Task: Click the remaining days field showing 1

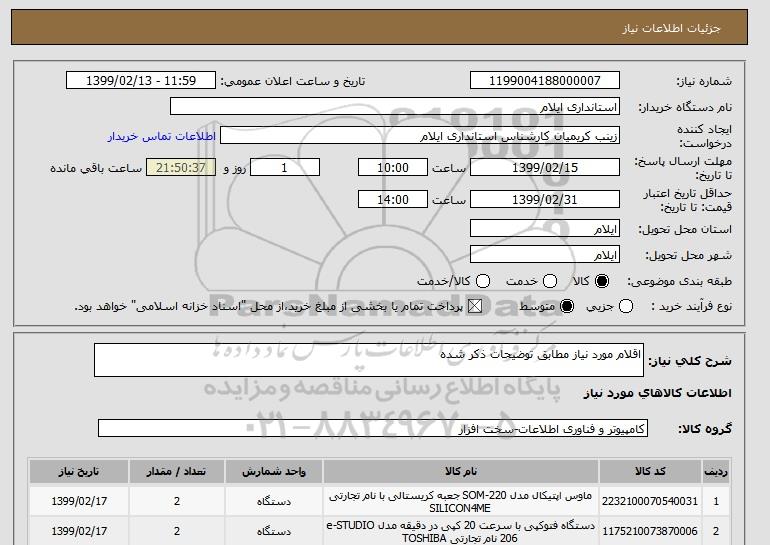Action: pos(285,167)
